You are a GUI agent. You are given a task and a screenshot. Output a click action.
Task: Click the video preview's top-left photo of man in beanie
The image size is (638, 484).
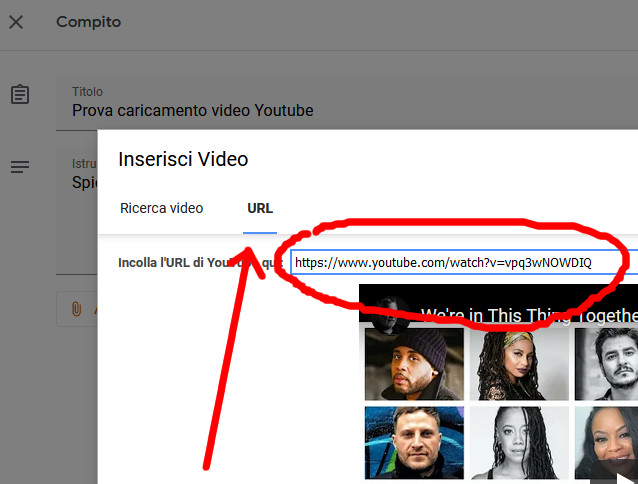[x=414, y=364]
